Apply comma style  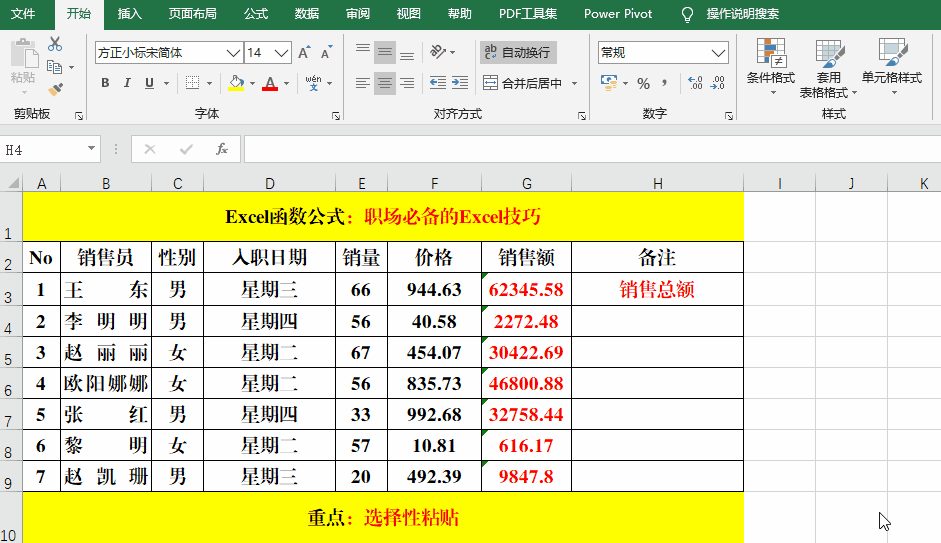click(664, 83)
